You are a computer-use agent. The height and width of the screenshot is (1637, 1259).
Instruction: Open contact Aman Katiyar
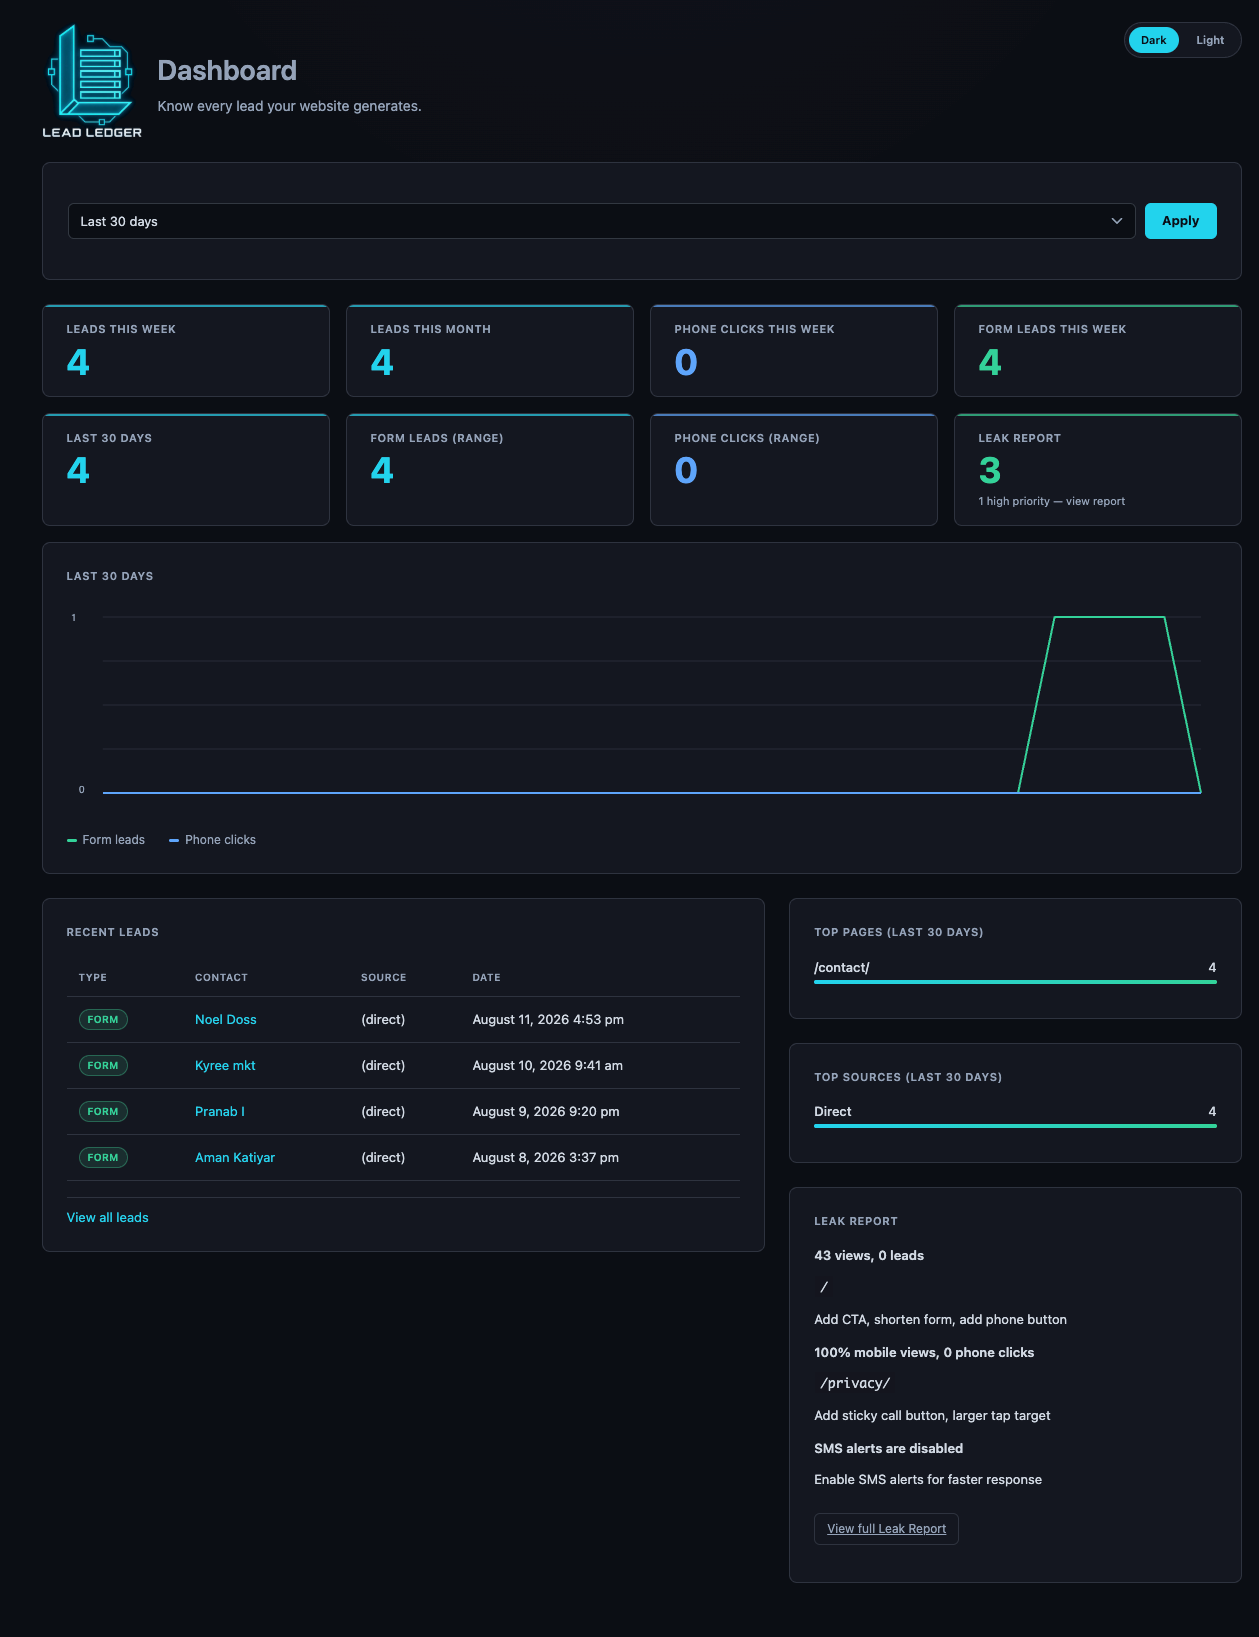pyautogui.click(x=235, y=1157)
